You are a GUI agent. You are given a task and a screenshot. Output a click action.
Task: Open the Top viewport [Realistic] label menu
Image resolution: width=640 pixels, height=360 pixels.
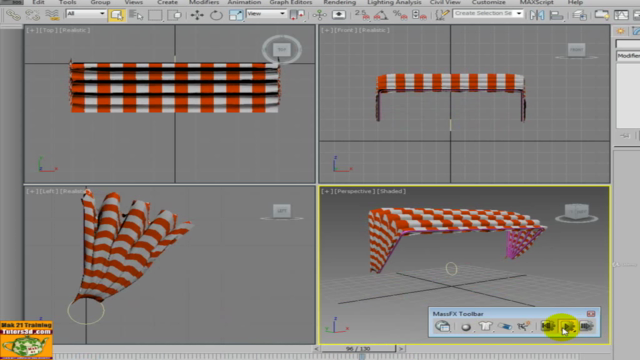point(75,30)
